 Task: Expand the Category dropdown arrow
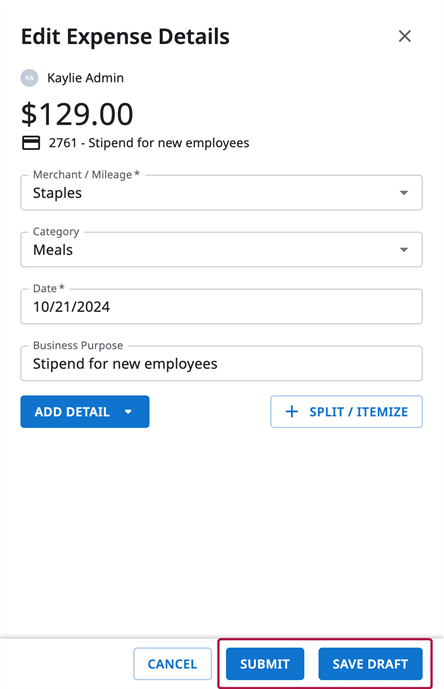tap(404, 250)
